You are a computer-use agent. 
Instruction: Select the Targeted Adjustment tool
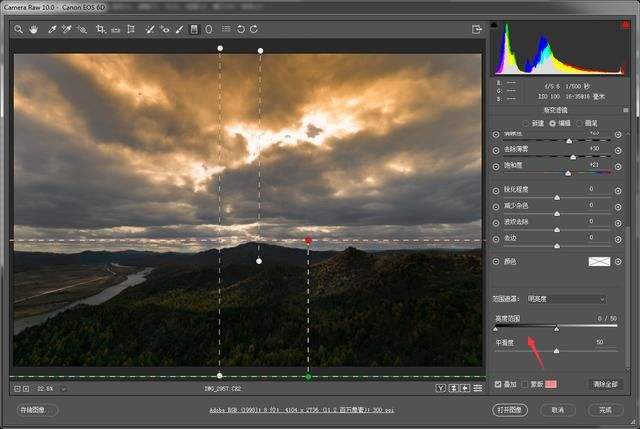pyautogui.click(x=82, y=29)
